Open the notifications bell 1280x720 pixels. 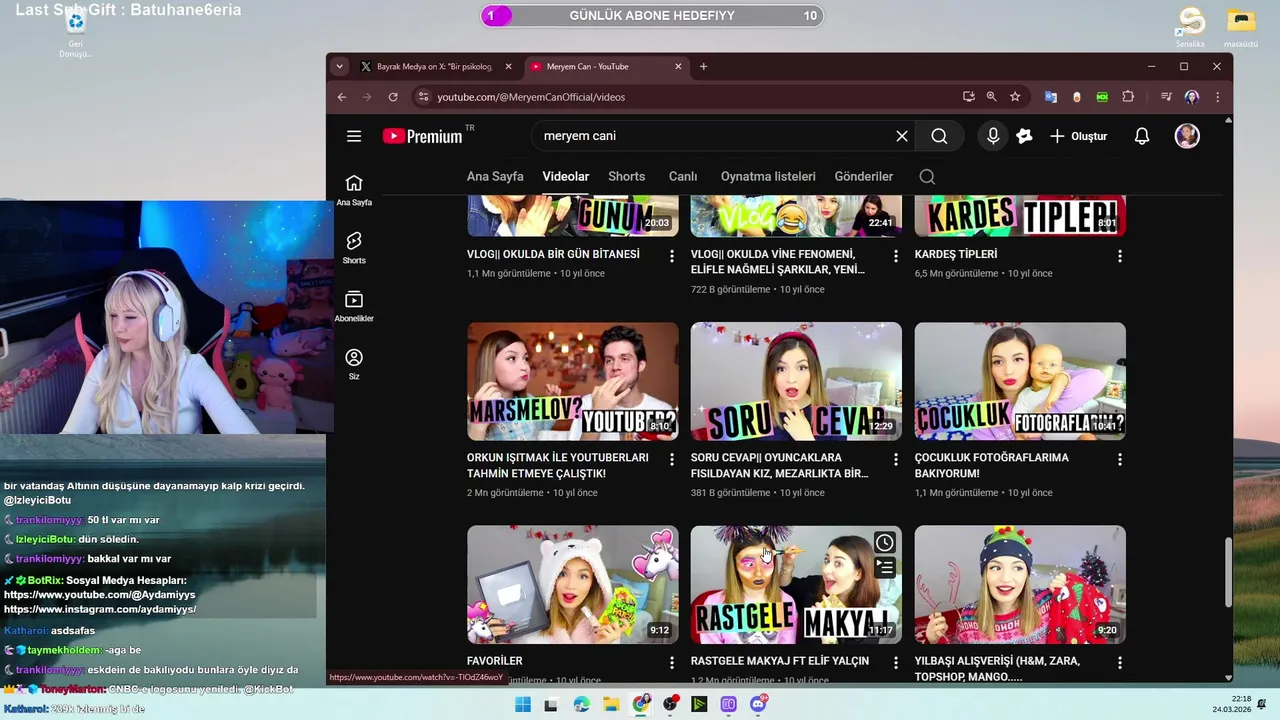pyautogui.click(x=1142, y=136)
